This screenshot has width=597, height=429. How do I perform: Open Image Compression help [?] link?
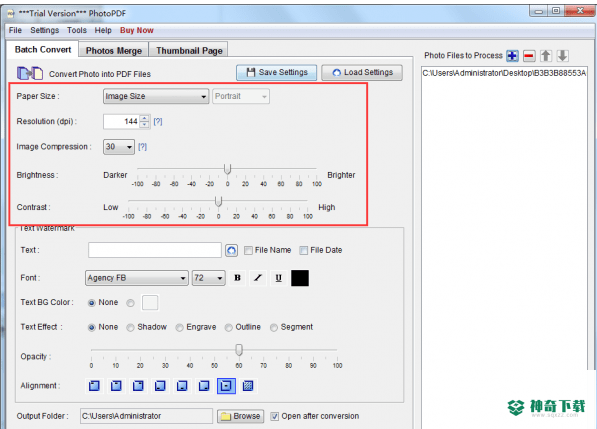tap(142, 147)
